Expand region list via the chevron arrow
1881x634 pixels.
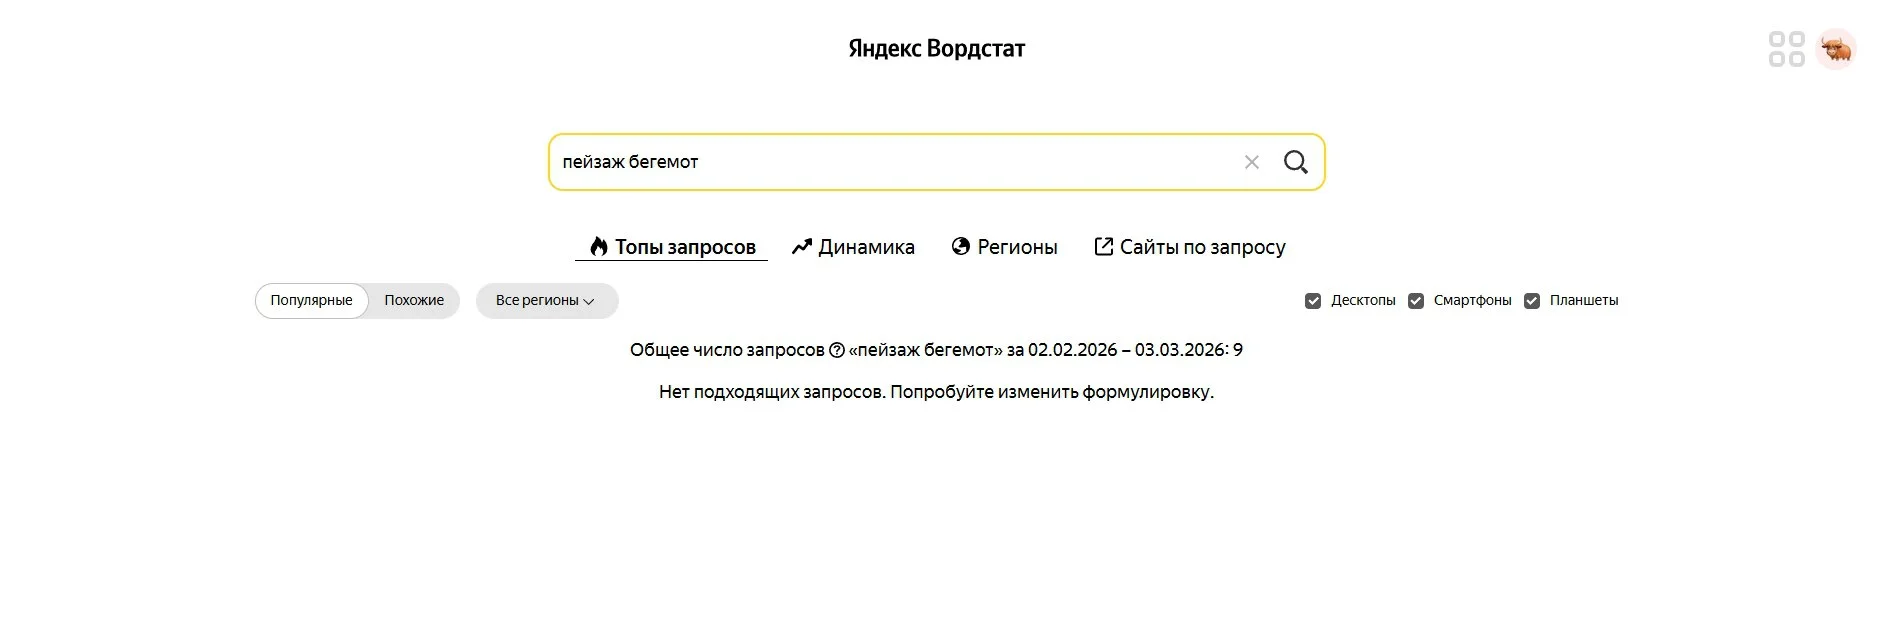[x=589, y=302]
